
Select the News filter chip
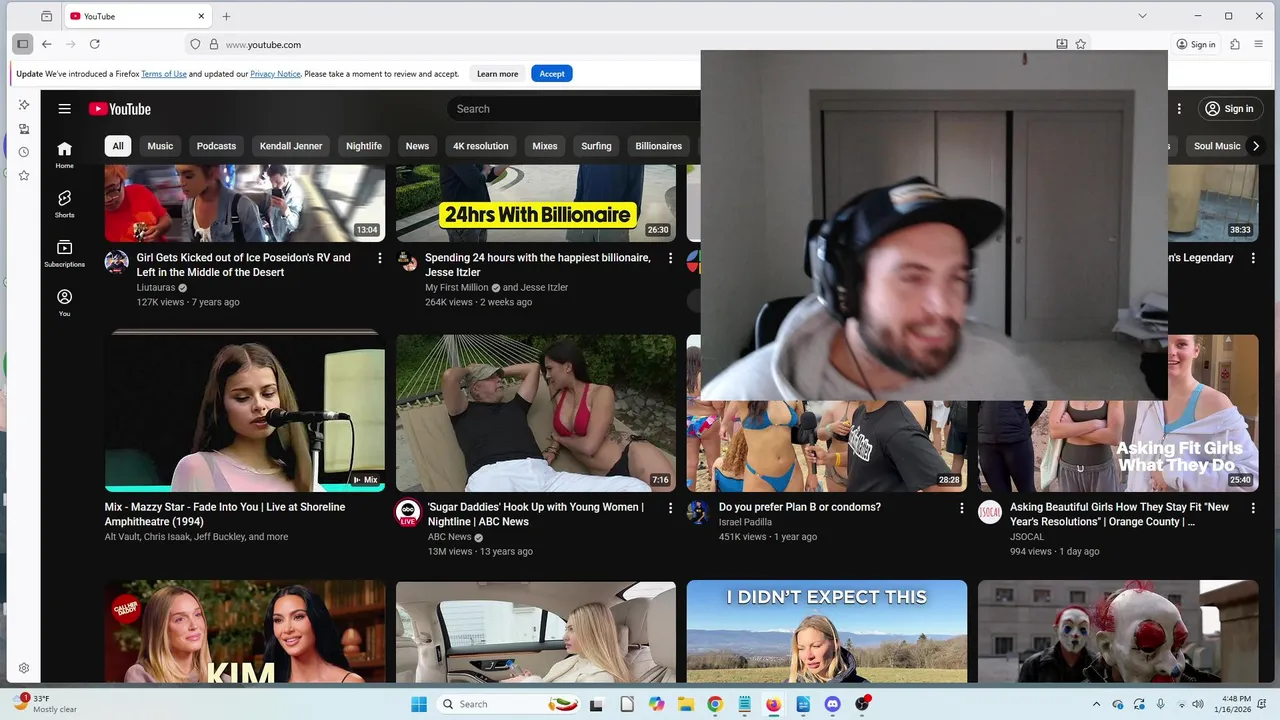coord(417,146)
